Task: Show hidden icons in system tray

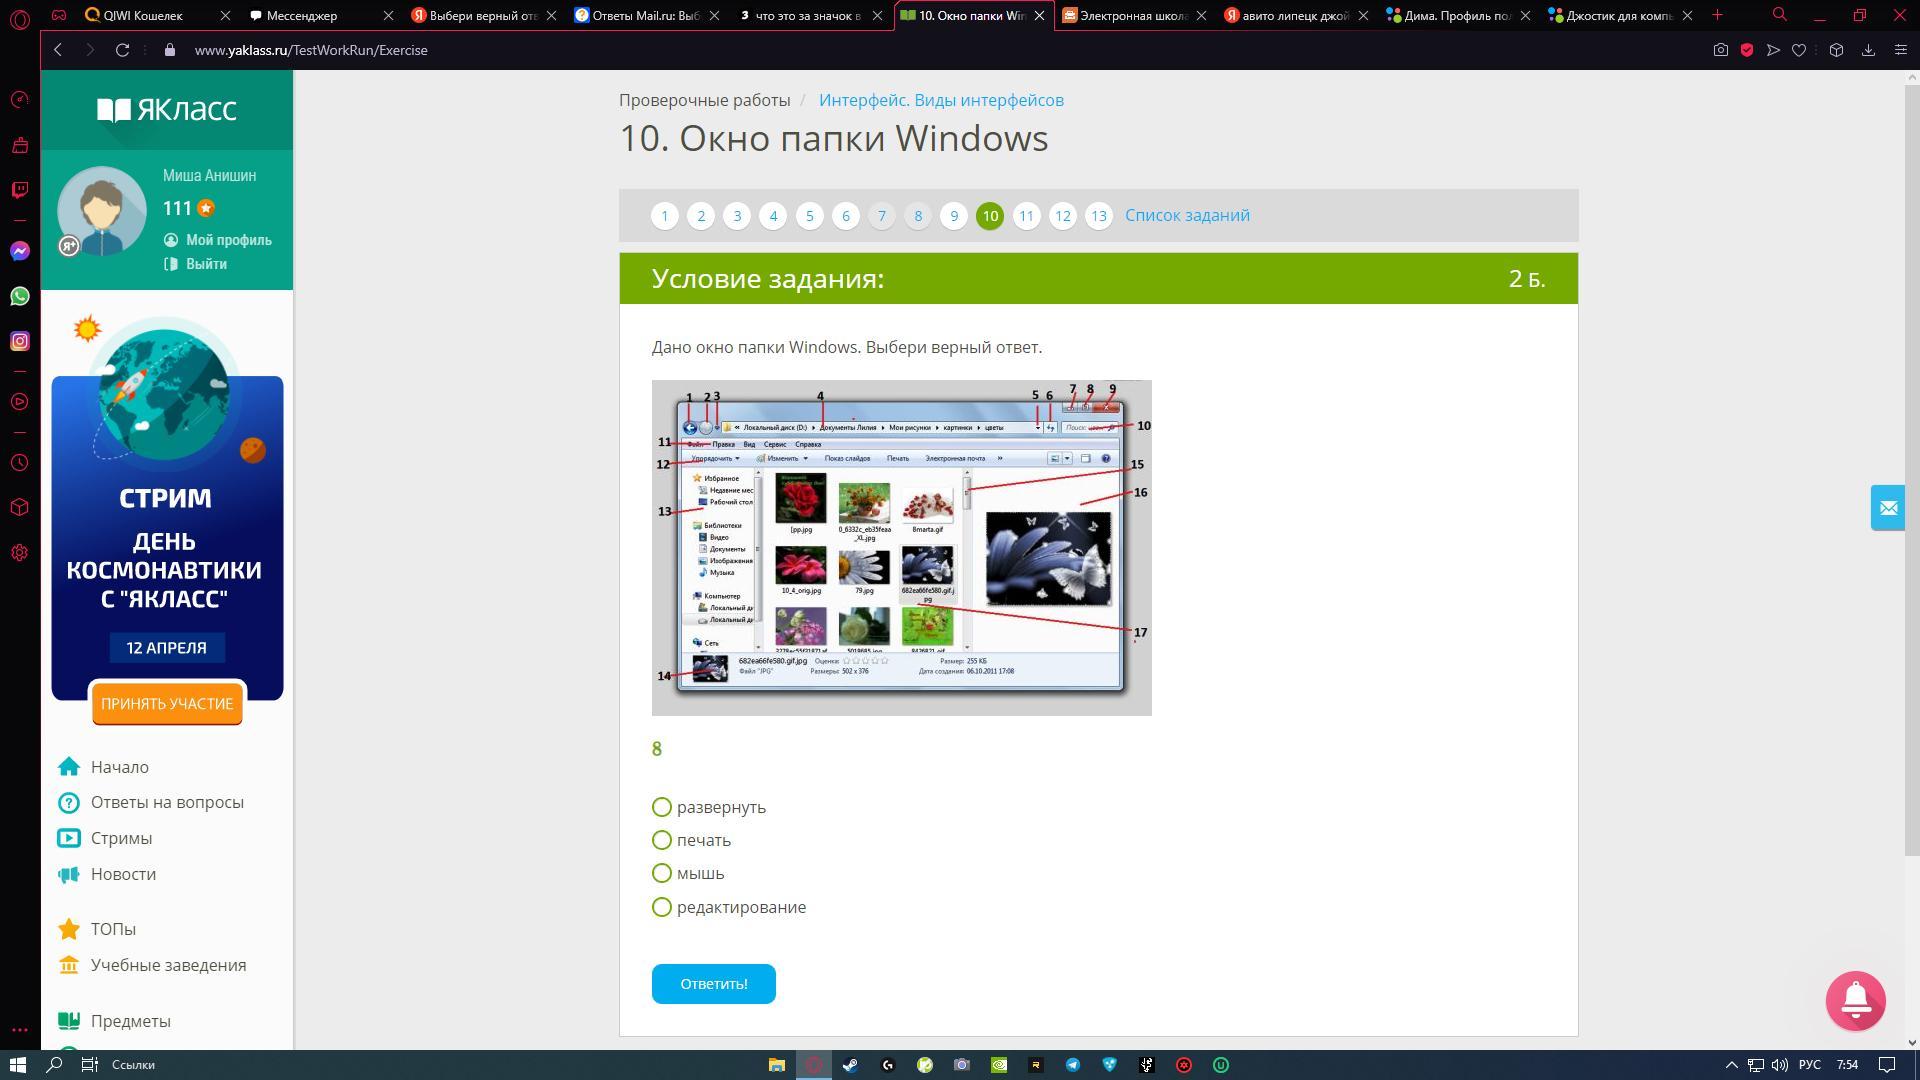Action: click(1731, 1065)
